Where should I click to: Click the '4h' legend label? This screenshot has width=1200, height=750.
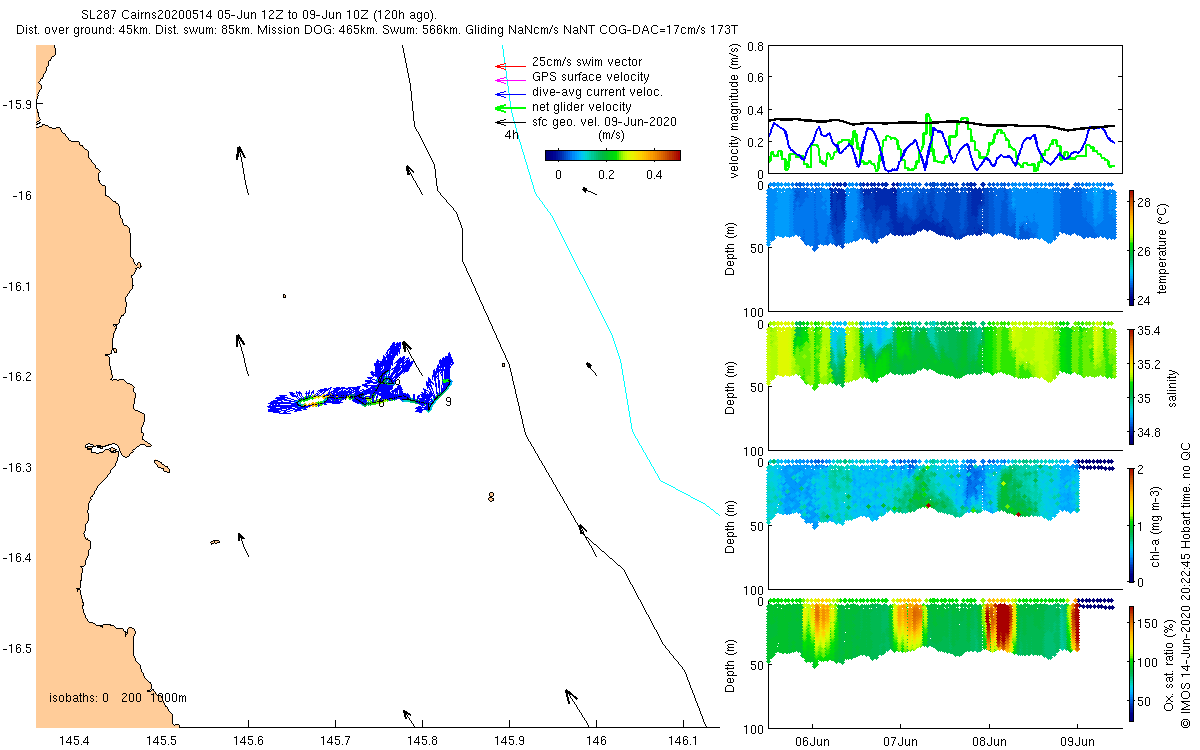(511, 135)
